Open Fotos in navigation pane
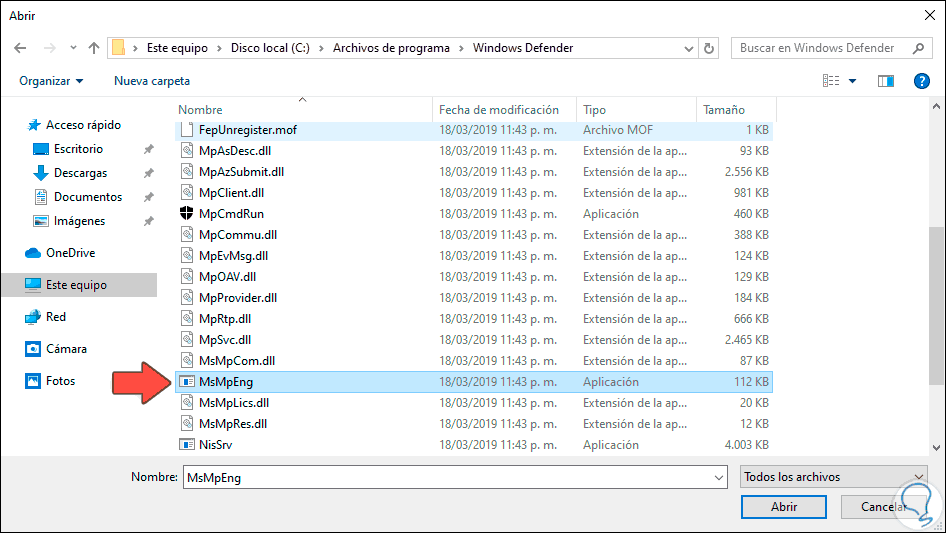 60,381
